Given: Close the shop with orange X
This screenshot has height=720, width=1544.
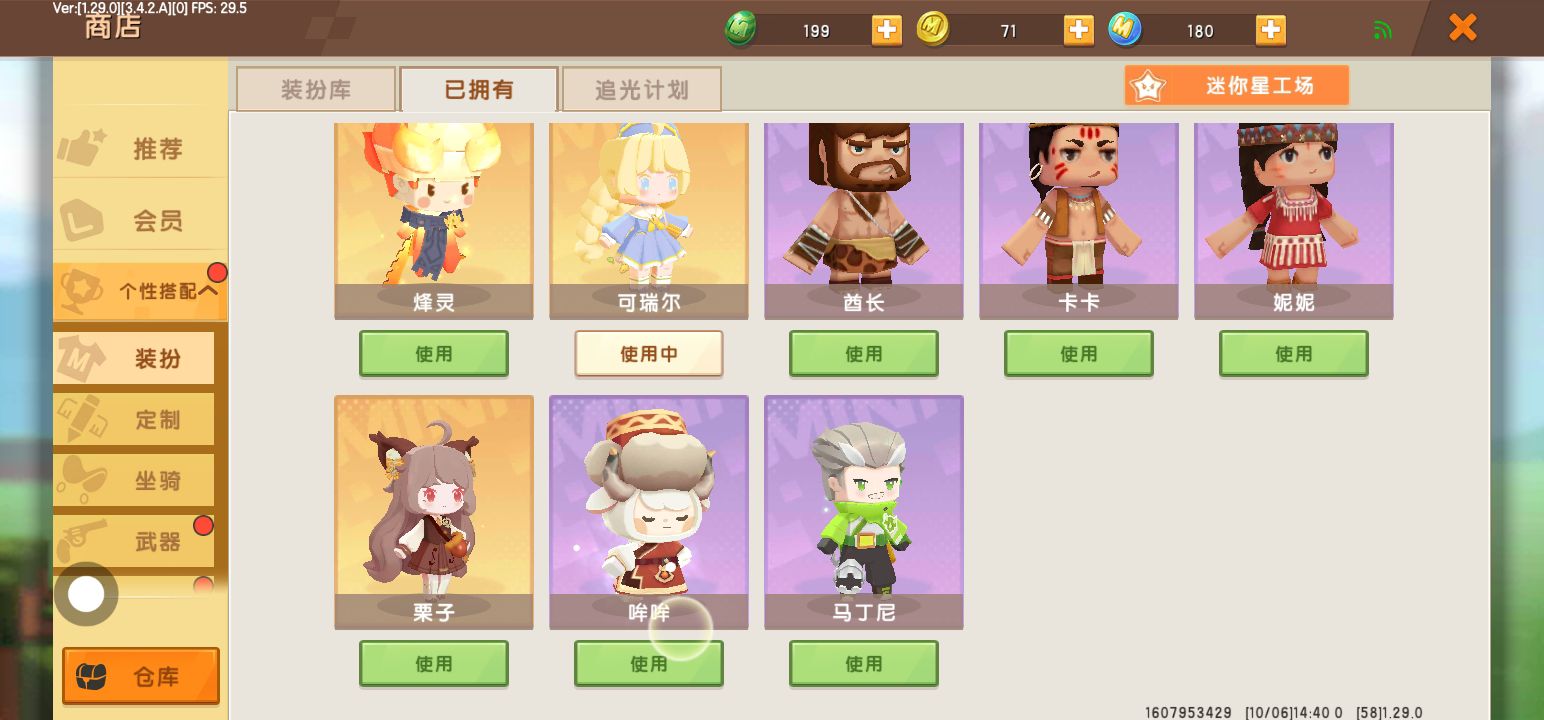Looking at the screenshot, I should (x=1462, y=28).
